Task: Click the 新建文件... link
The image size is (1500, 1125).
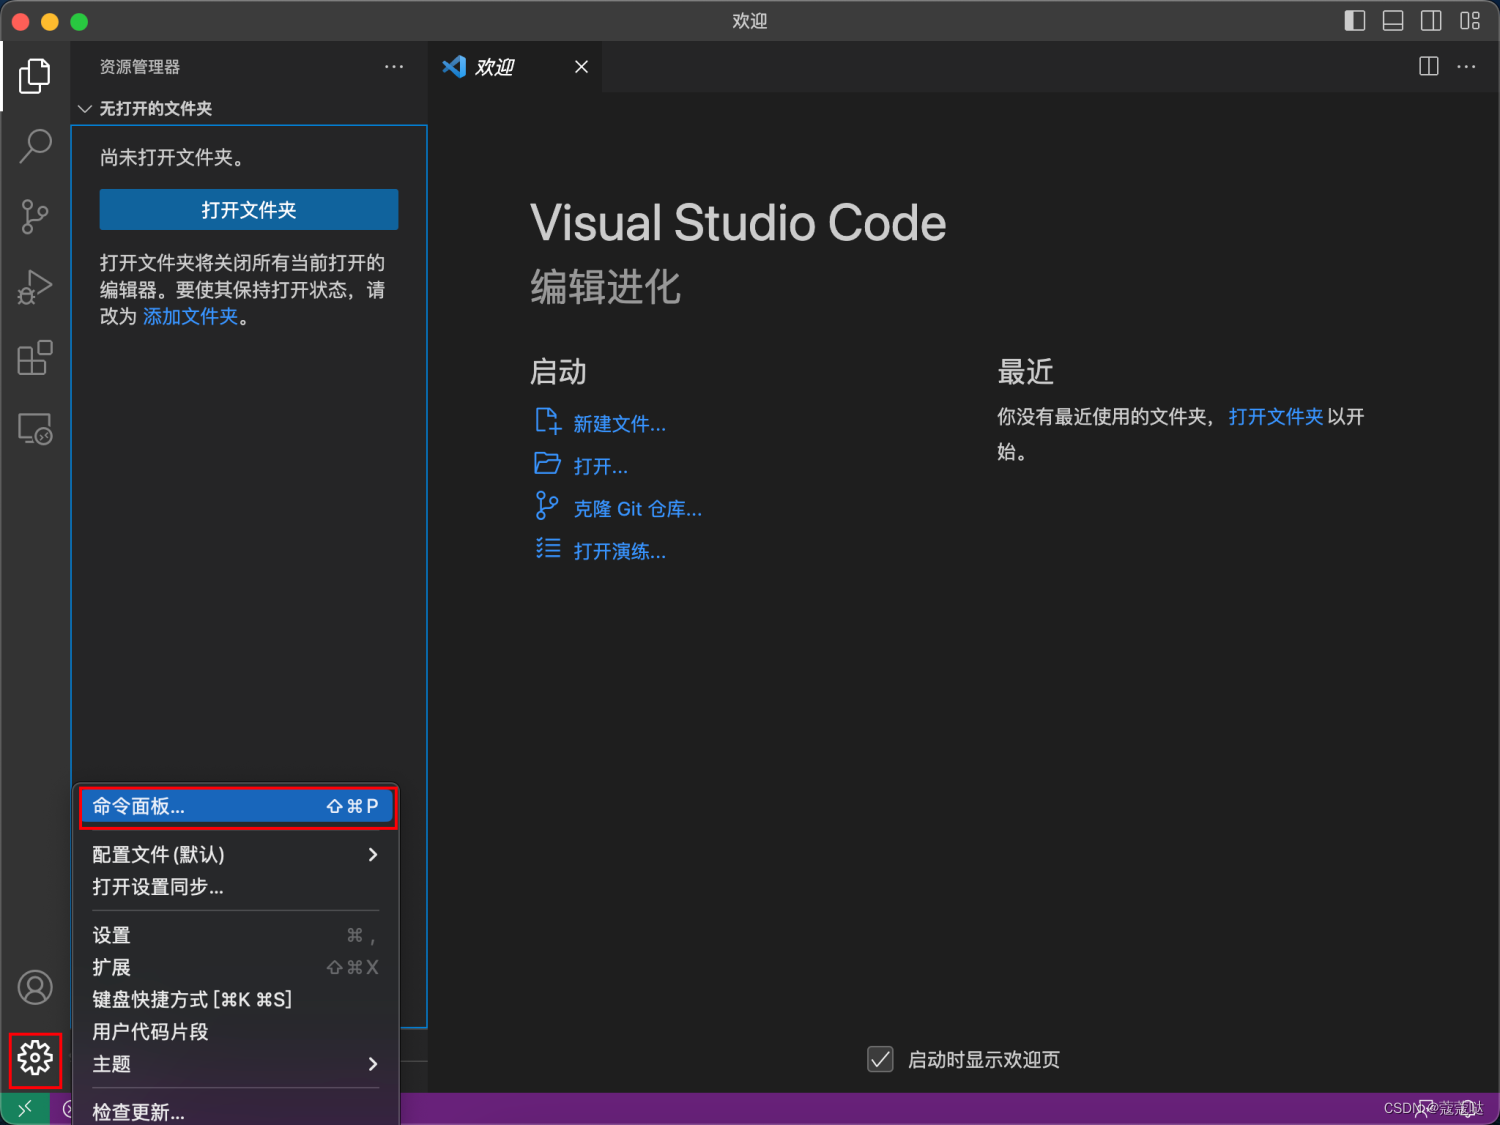Action: coord(620,424)
